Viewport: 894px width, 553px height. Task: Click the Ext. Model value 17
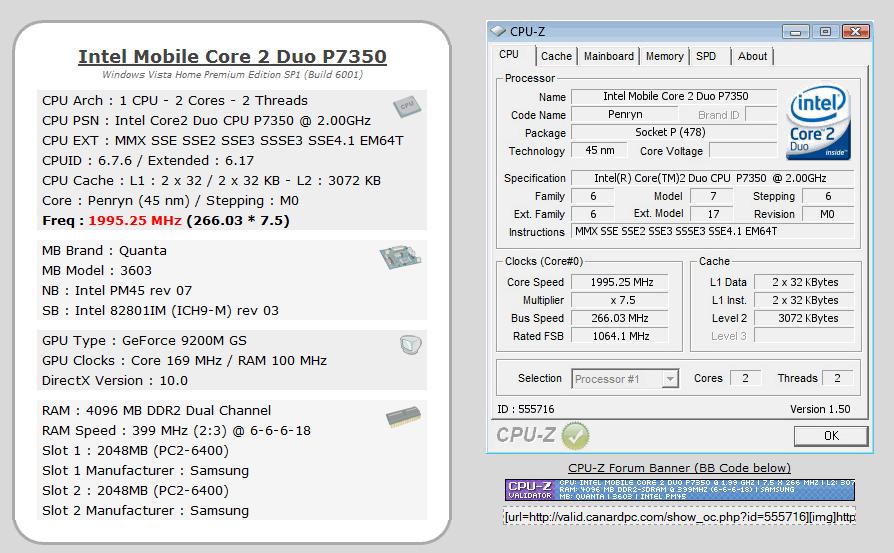coord(713,214)
